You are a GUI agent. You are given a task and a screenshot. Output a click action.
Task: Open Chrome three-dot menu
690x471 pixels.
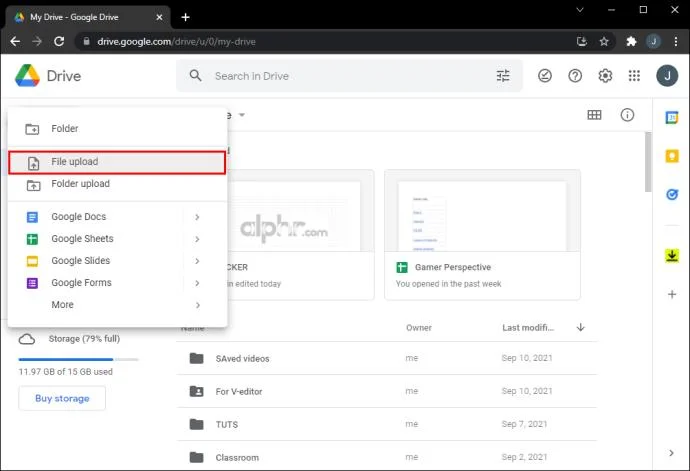coord(675,41)
